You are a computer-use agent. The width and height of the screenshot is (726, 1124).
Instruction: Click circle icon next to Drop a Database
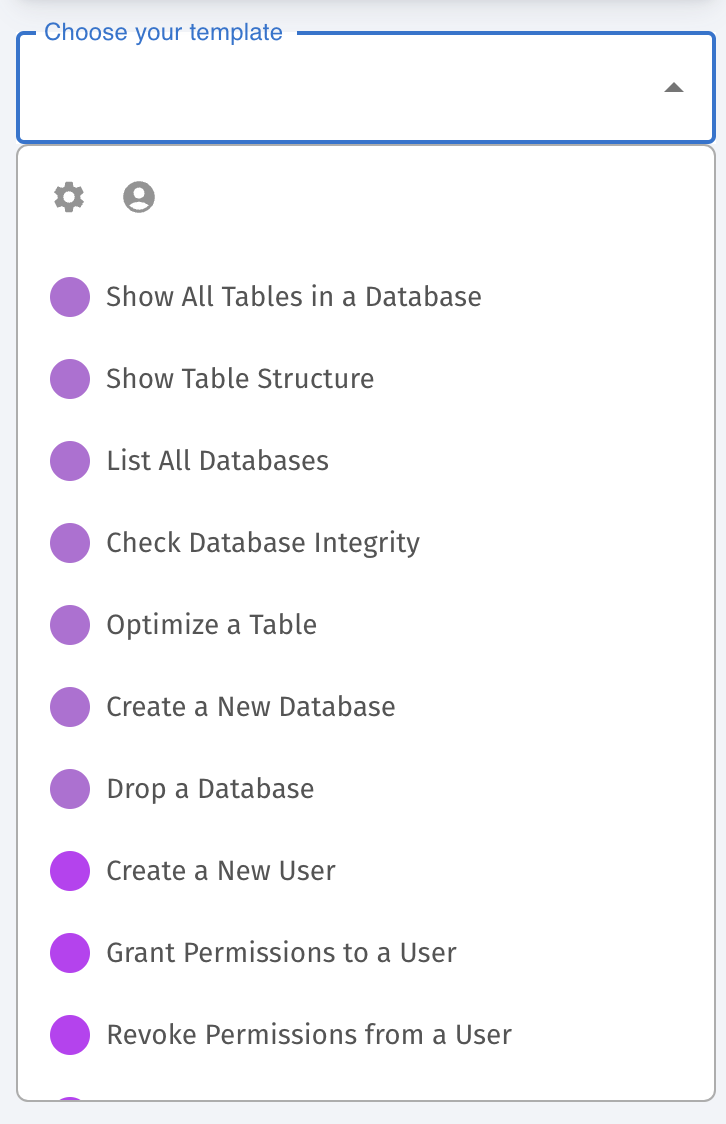(70, 789)
